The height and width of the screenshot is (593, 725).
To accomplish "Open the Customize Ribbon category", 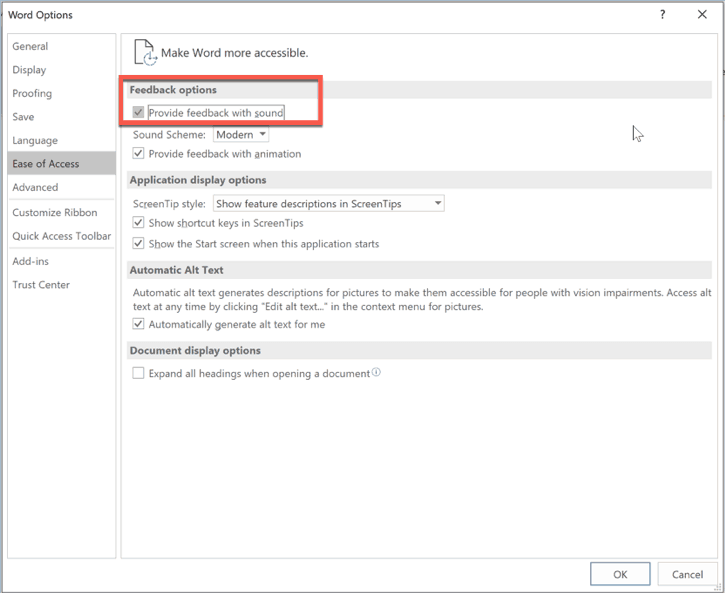I will (61, 213).
